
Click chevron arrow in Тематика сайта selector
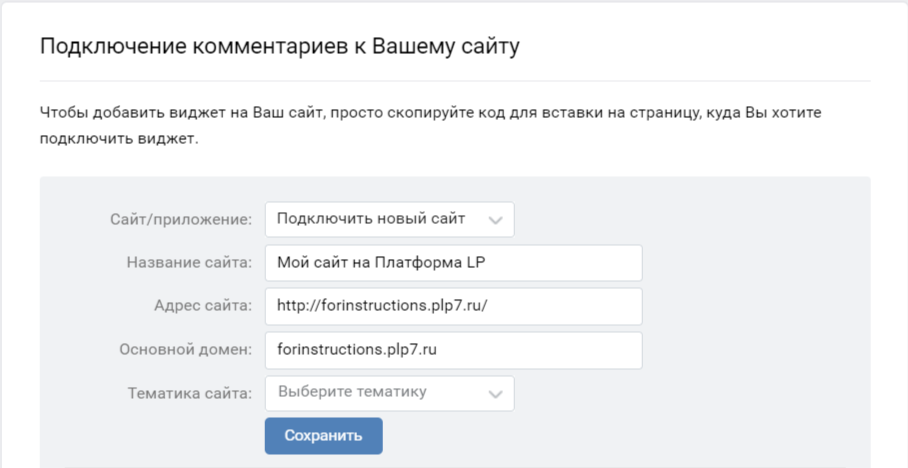[x=495, y=394]
